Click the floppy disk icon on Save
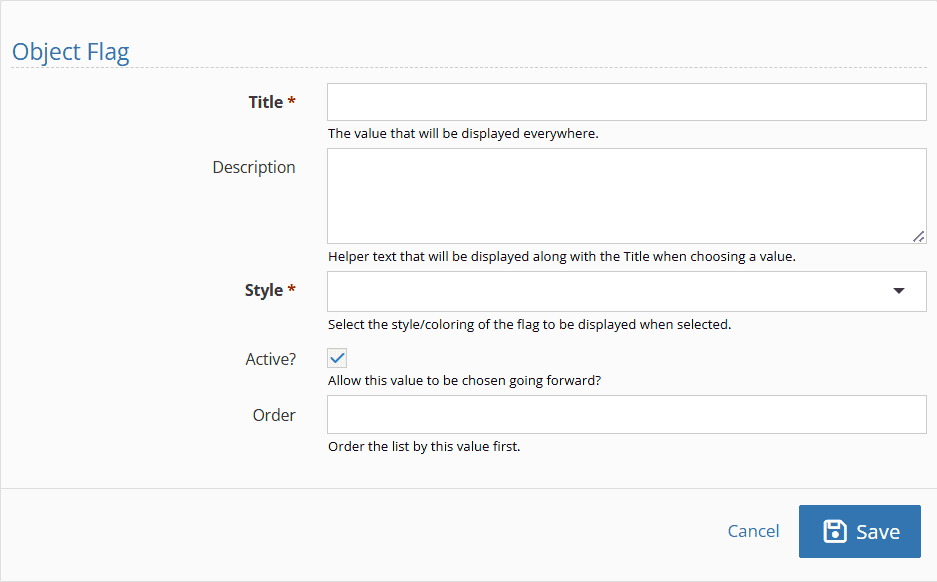Viewport: 937px width, 582px height. [835, 531]
